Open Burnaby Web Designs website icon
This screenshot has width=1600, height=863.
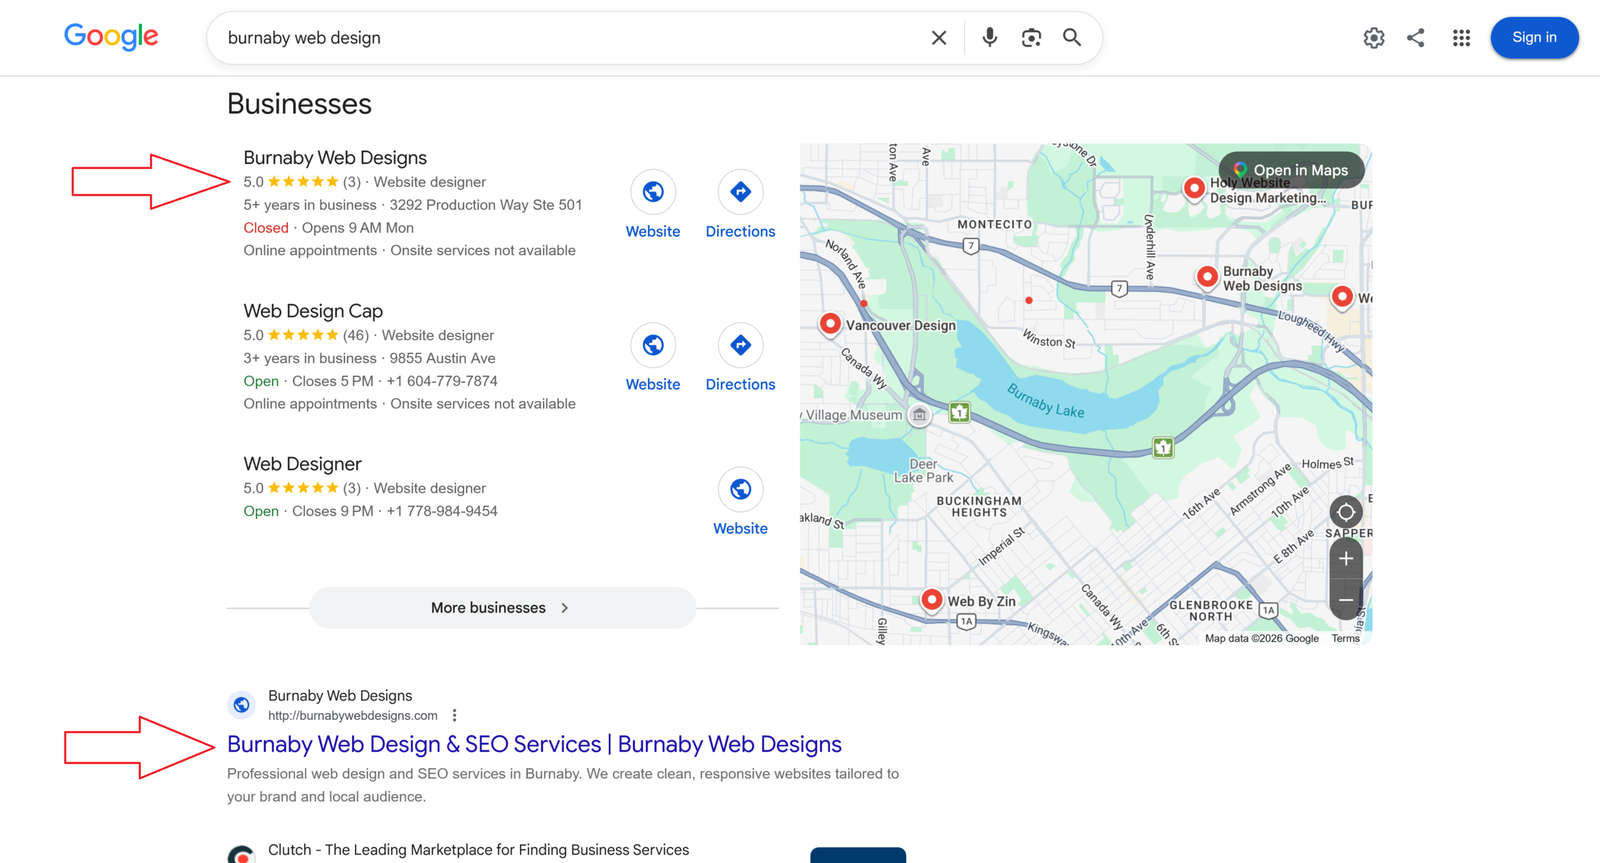coord(653,192)
